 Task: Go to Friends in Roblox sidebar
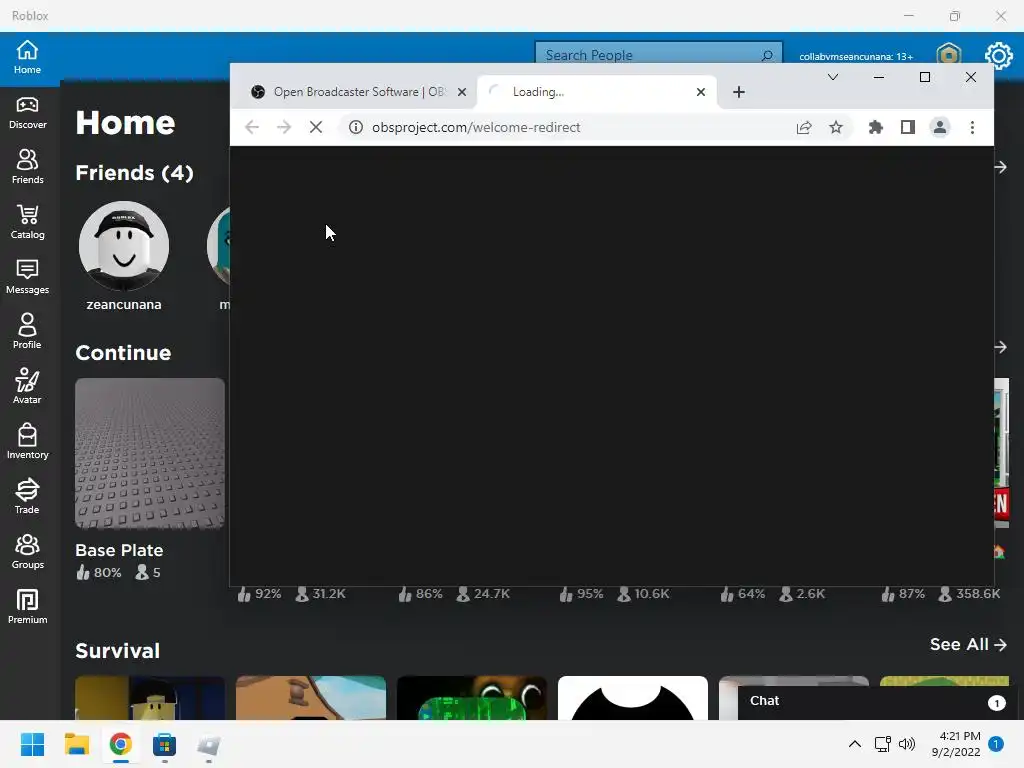point(27,167)
